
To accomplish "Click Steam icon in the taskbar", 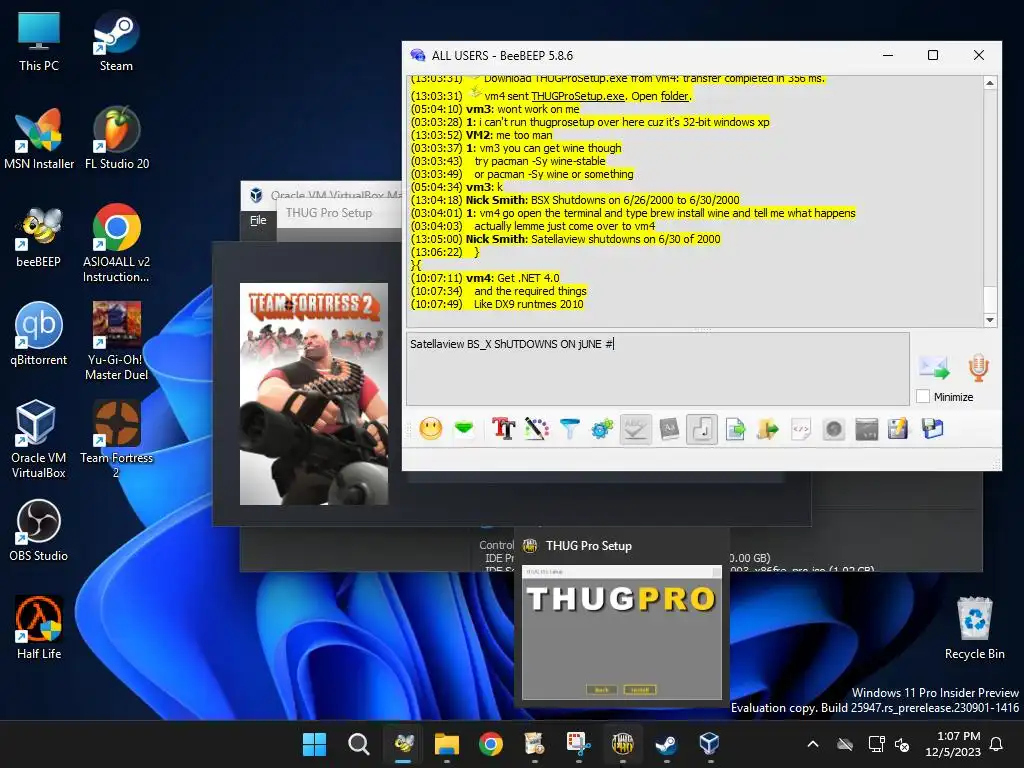I will coord(665,744).
